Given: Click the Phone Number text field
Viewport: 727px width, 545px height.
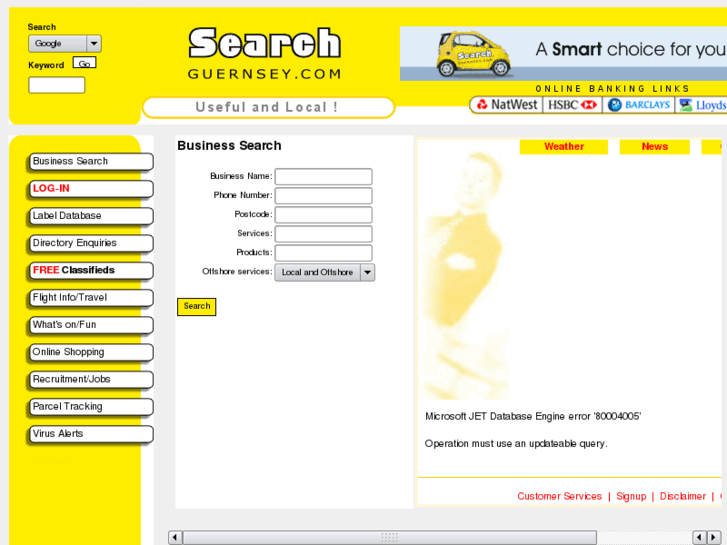Looking at the screenshot, I should pyautogui.click(x=324, y=196).
